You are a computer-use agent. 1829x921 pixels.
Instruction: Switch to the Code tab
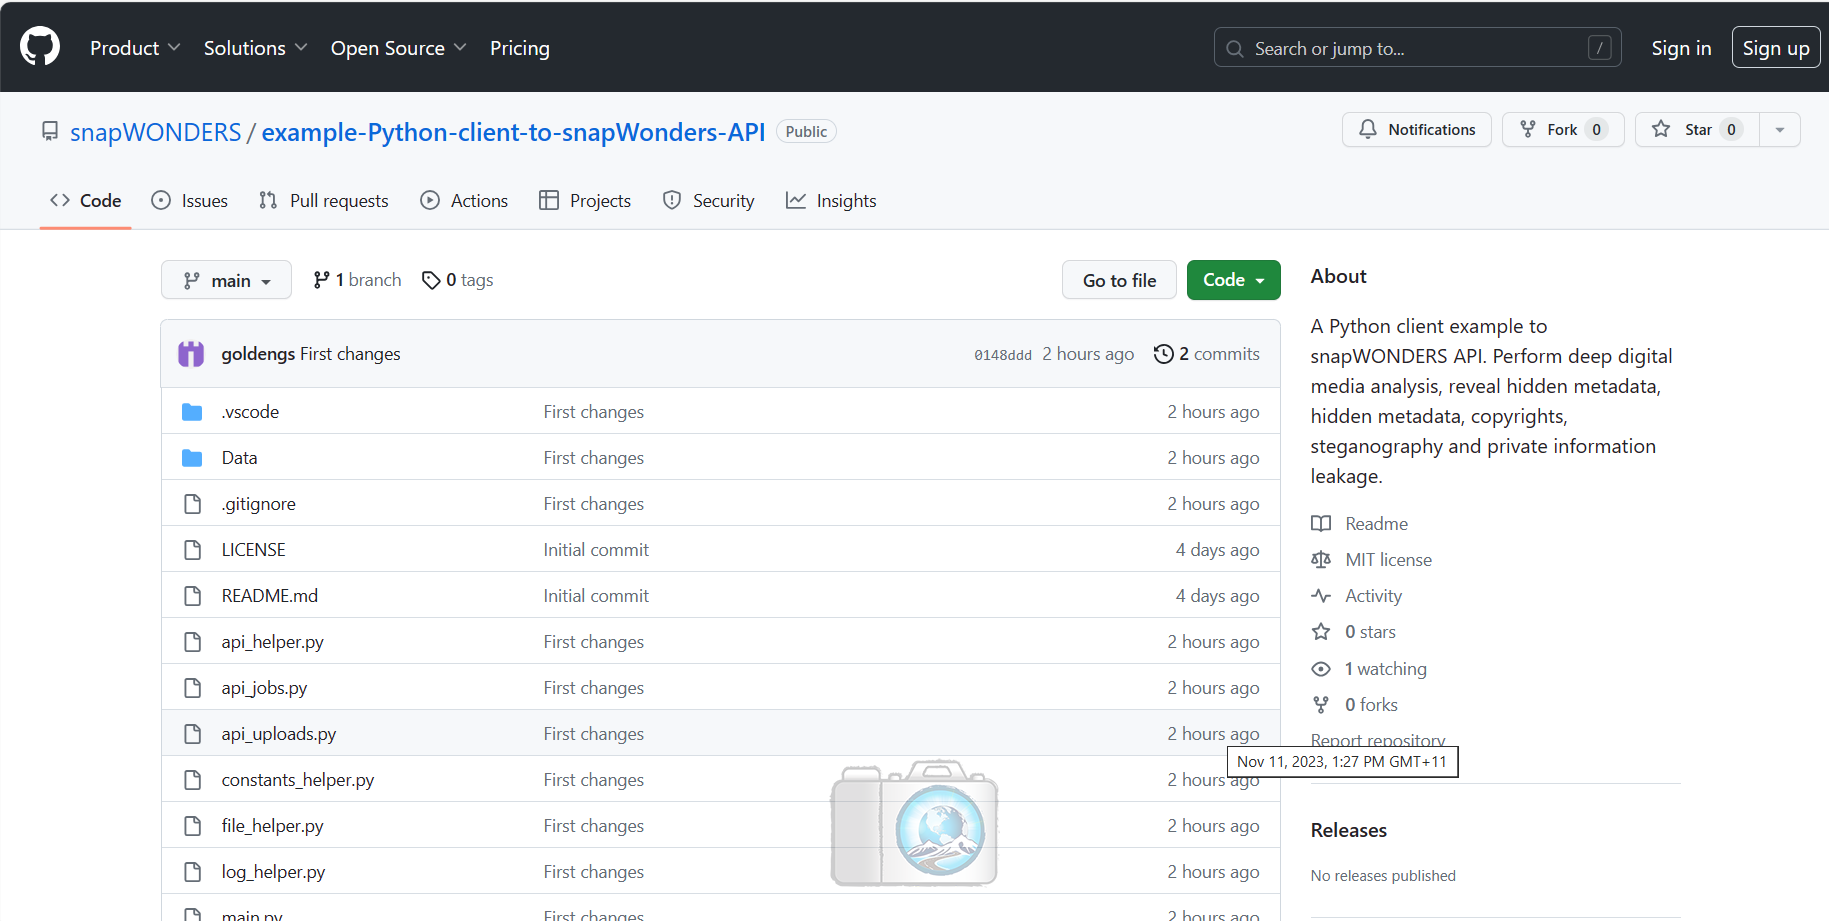pyautogui.click(x=86, y=201)
